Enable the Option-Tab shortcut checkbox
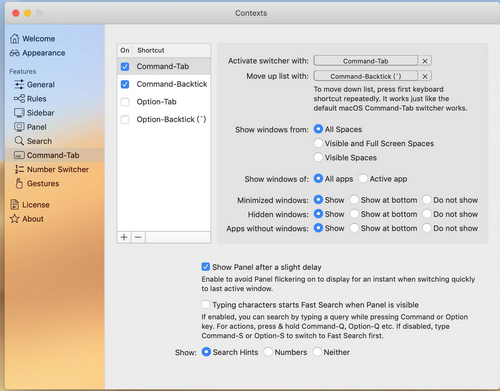The width and height of the screenshot is (500, 391). tap(125, 102)
